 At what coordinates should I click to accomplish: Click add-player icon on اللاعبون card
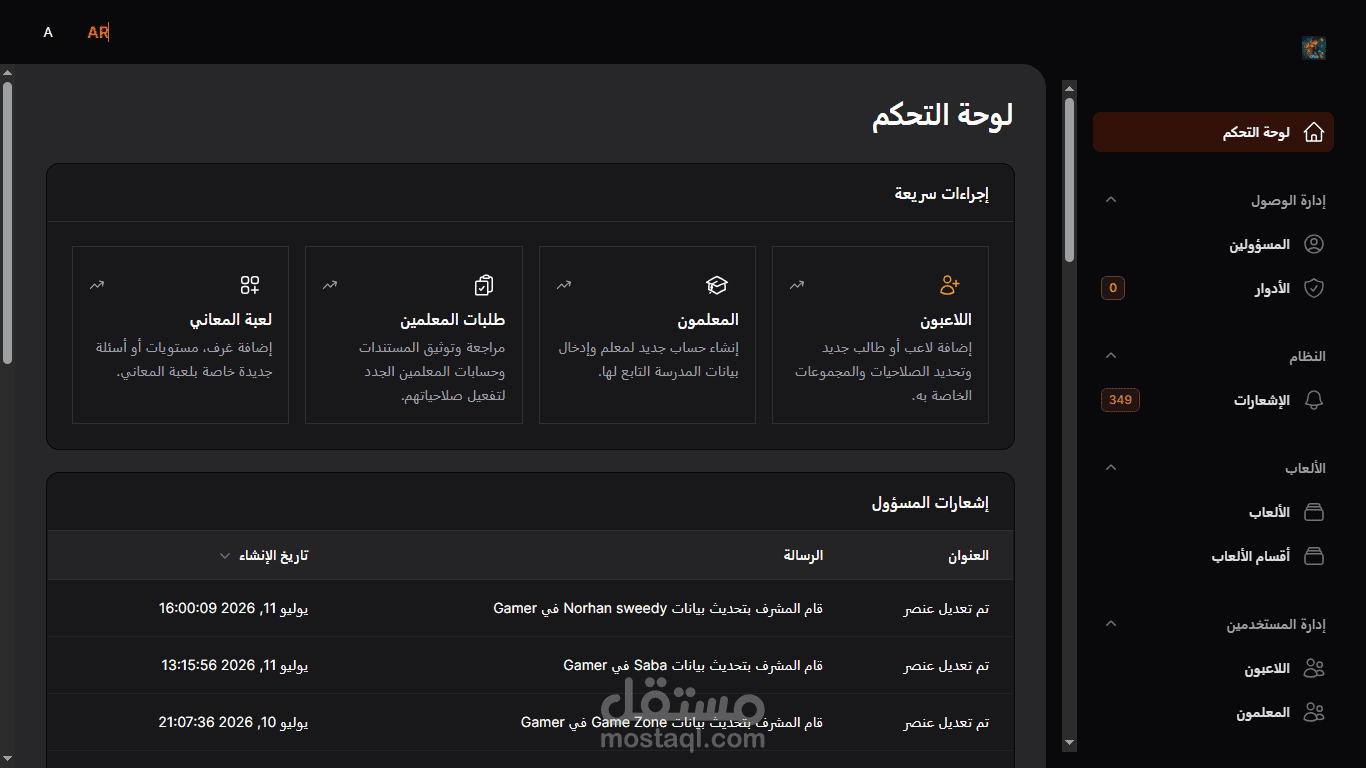950,285
